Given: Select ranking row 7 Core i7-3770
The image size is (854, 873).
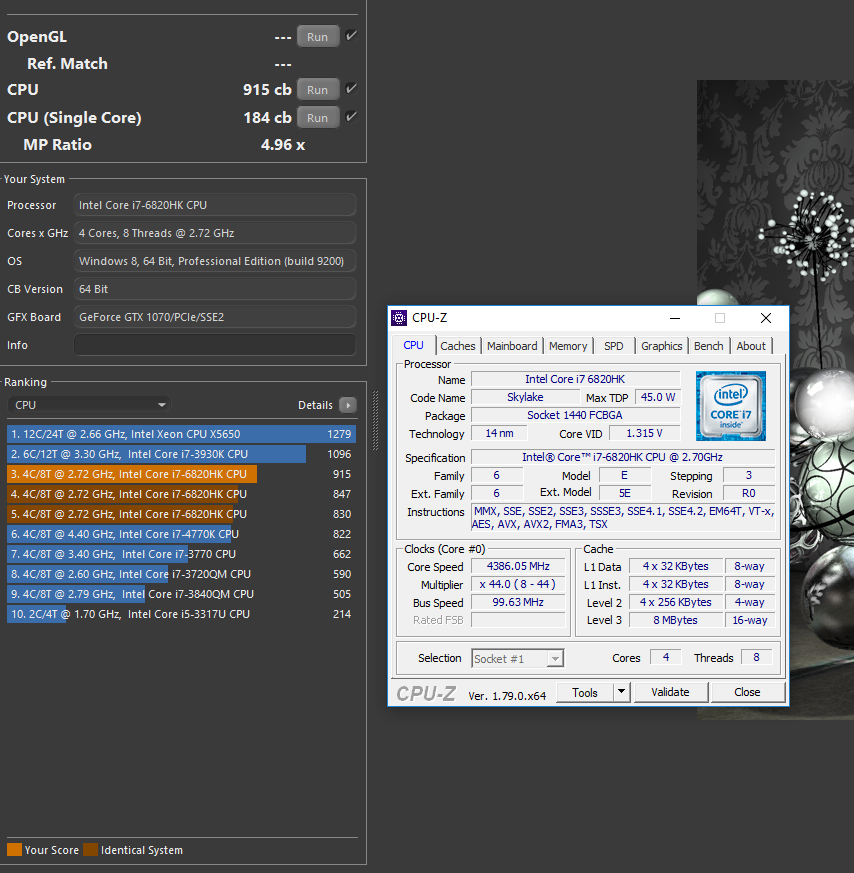Looking at the screenshot, I should tap(181, 554).
